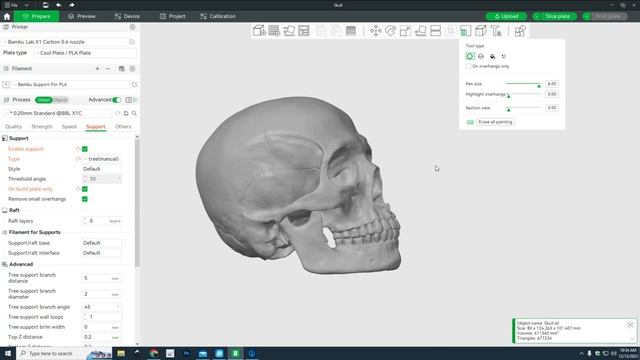
Task: Choose the Gap fill tool type
Action: pyautogui.click(x=504, y=56)
